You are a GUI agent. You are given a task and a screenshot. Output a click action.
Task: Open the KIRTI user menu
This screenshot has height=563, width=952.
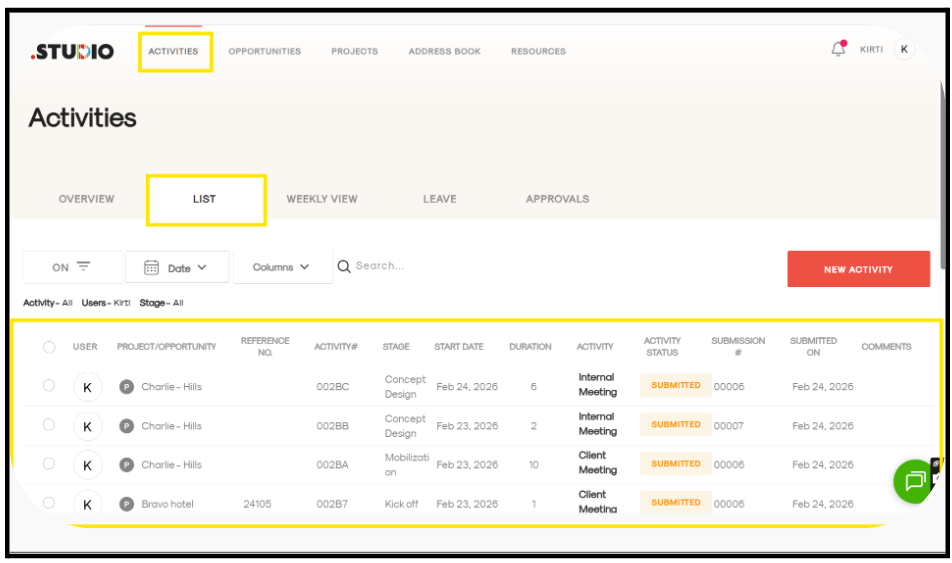coord(871,50)
